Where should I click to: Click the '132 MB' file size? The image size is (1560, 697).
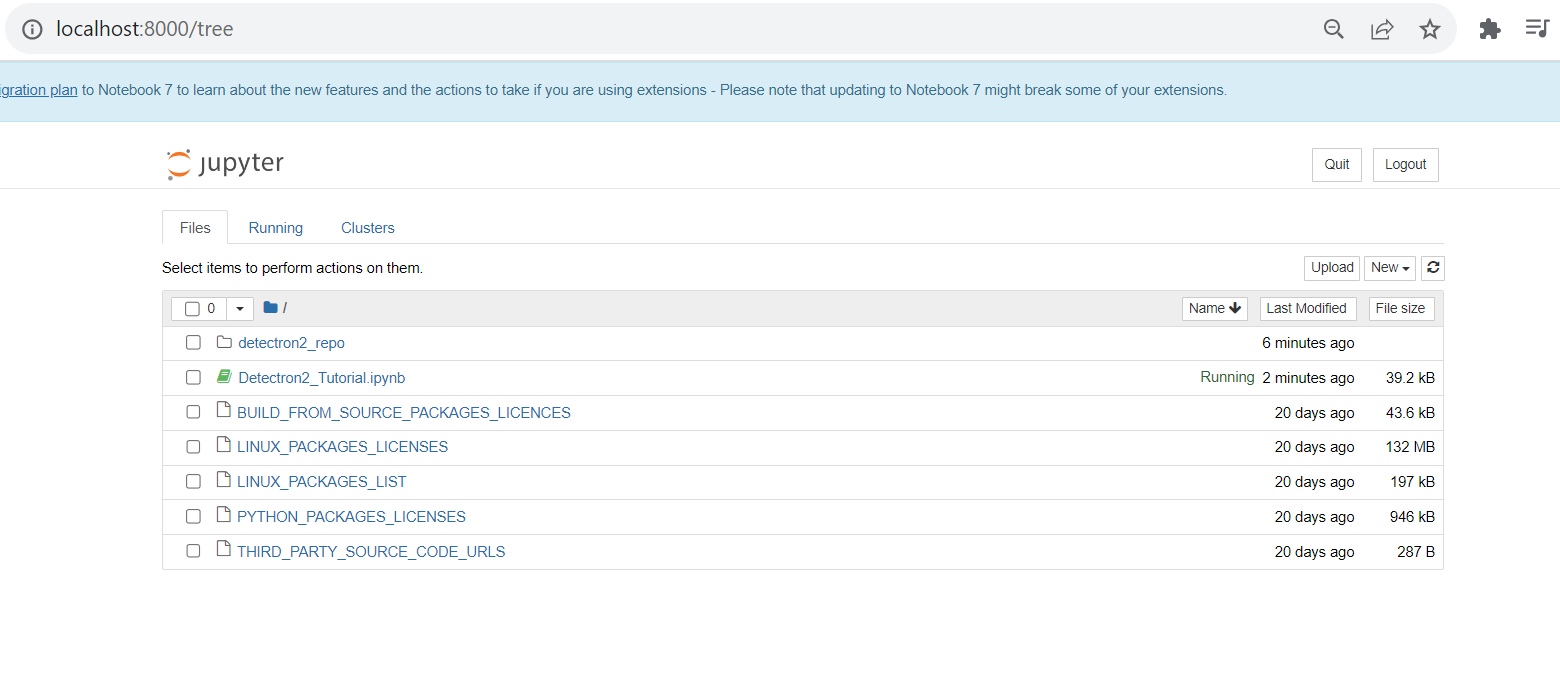click(1410, 447)
